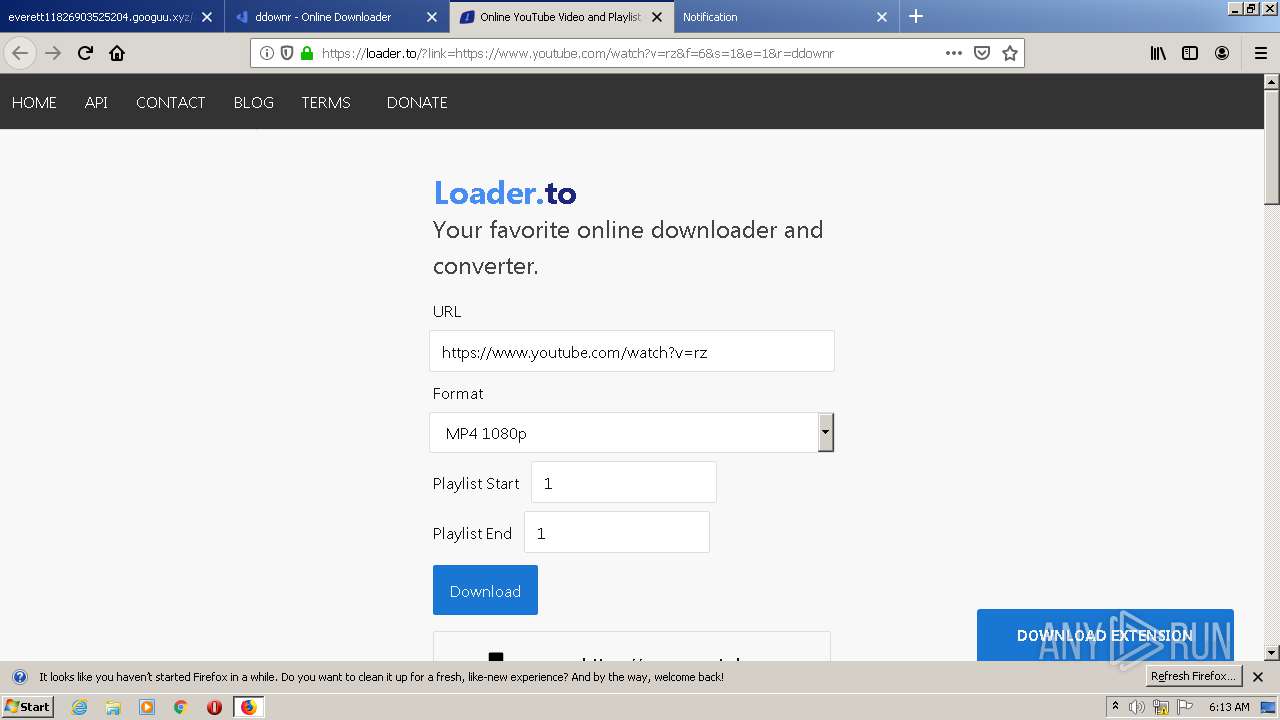Screen dimensions: 1280x720
Task: Click the green padlock connection icon
Action: (306, 53)
